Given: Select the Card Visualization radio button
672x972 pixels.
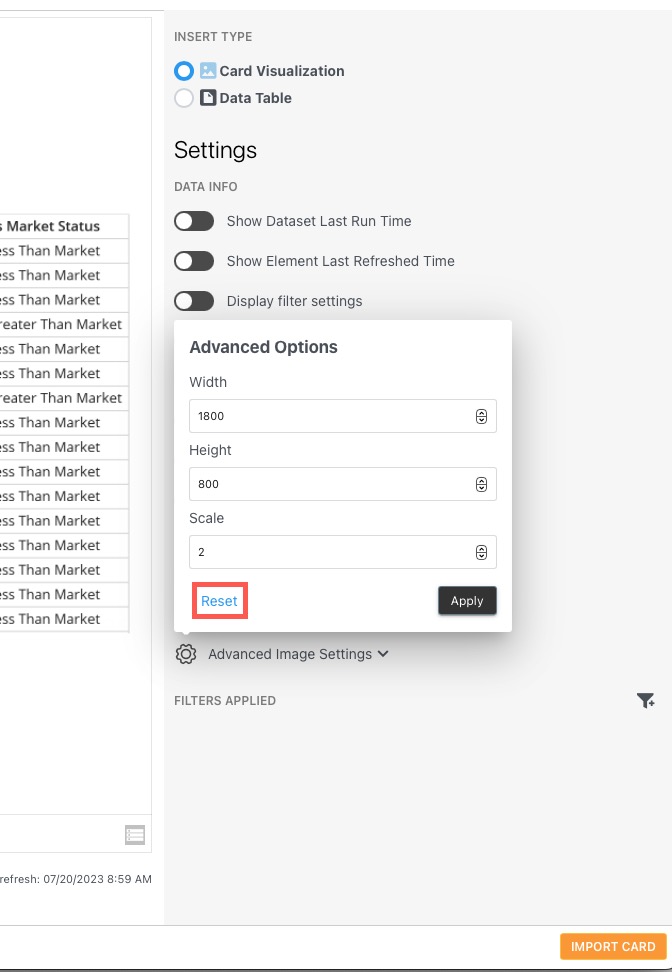Looking at the screenshot, I should (183, 71).
